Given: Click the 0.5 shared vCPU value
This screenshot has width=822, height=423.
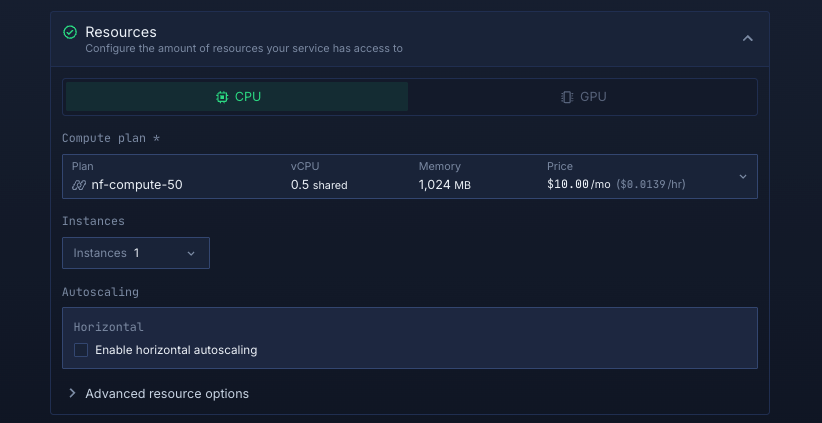Looking at the screenshot, I should click(x=319, y=185).
